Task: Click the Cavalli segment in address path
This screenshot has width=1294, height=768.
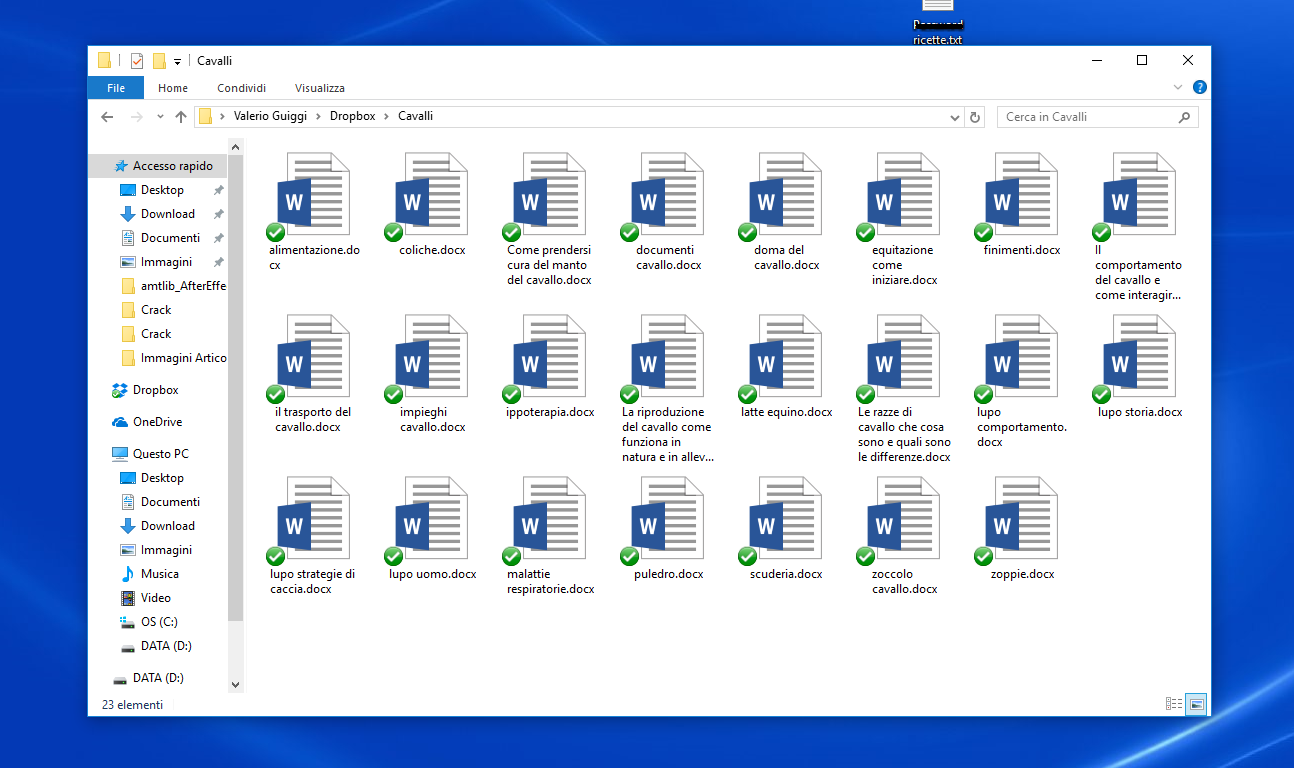Action: (415, 116)
